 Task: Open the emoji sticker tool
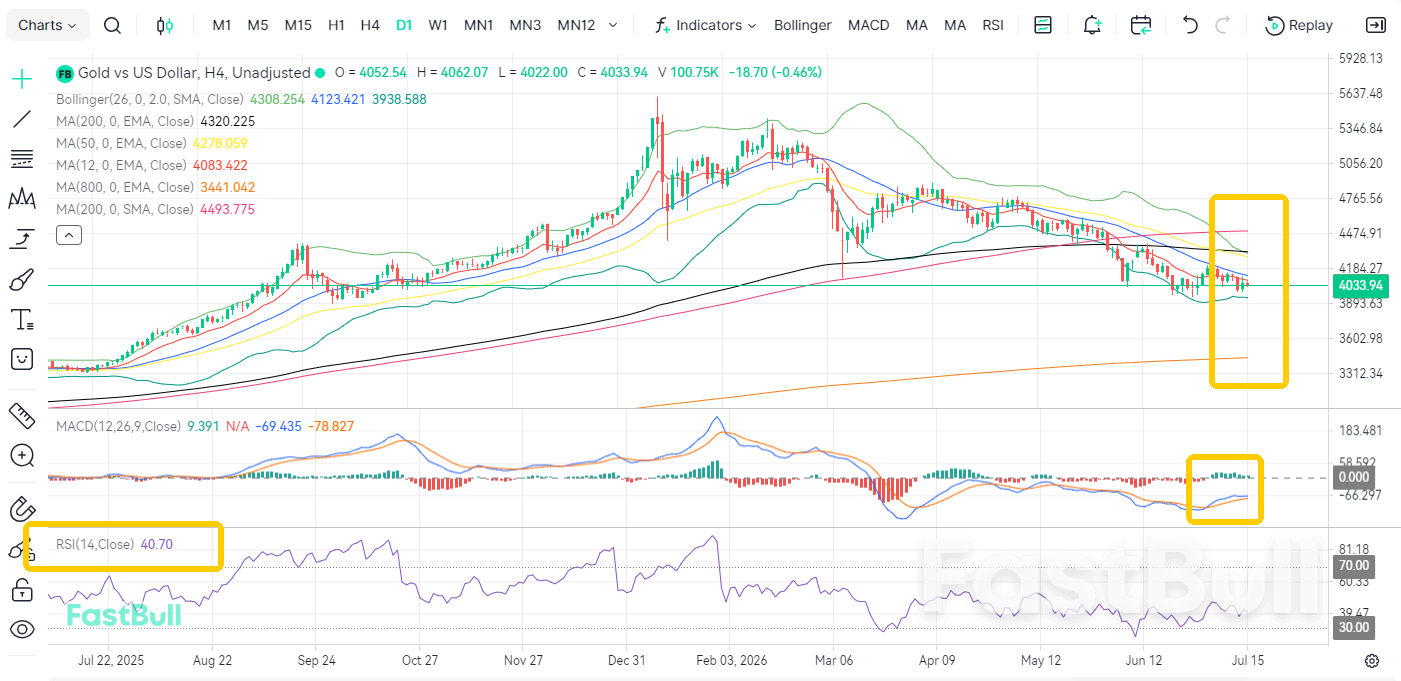point(22,359)
